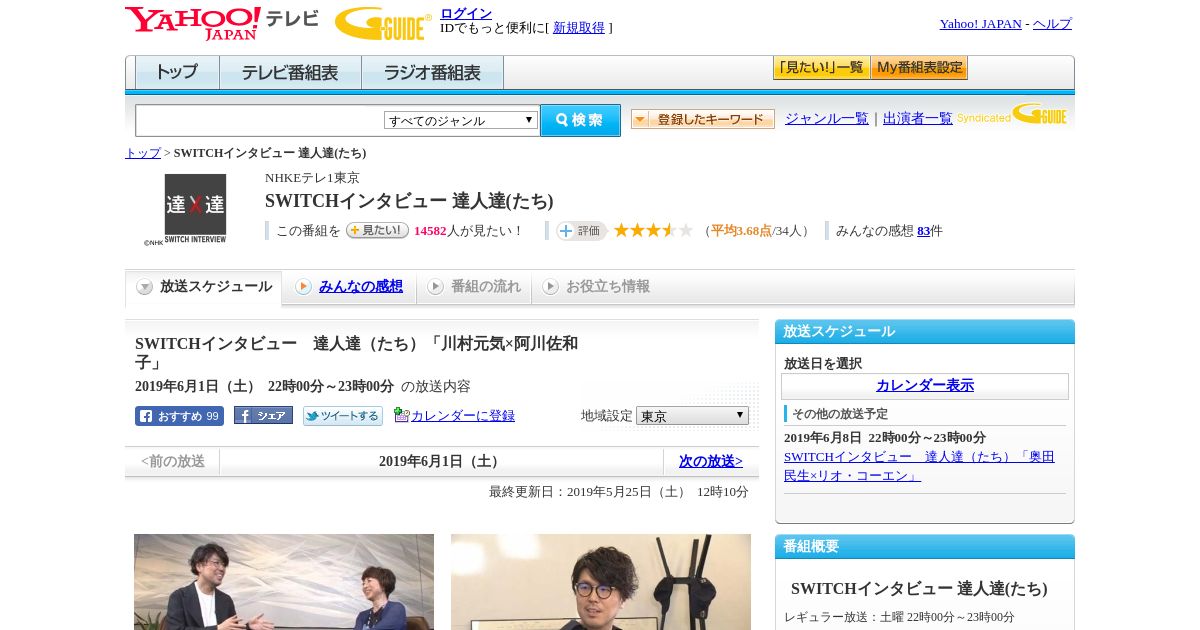Click the Yahoo! JAPAN テレビ logo
This screenshot has width=1200, height=630.
pos(222,23)
